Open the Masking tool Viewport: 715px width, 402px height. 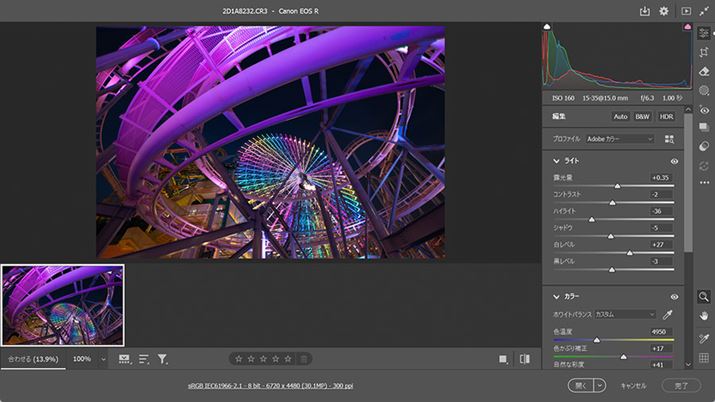click(x=704, y=90)
